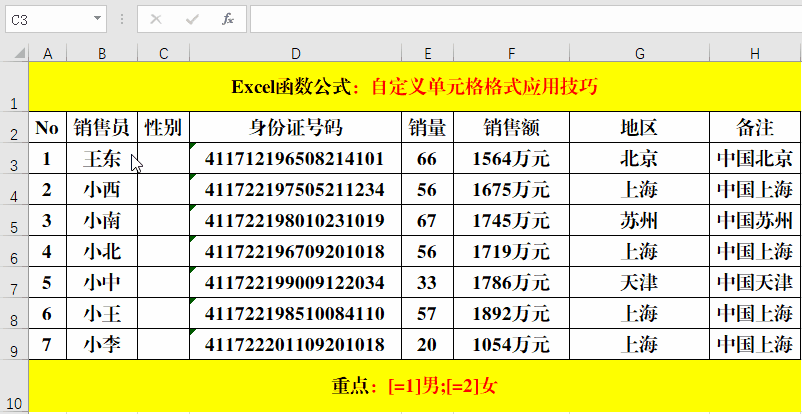
Task: Select column E header
Action: pos(428,53)
